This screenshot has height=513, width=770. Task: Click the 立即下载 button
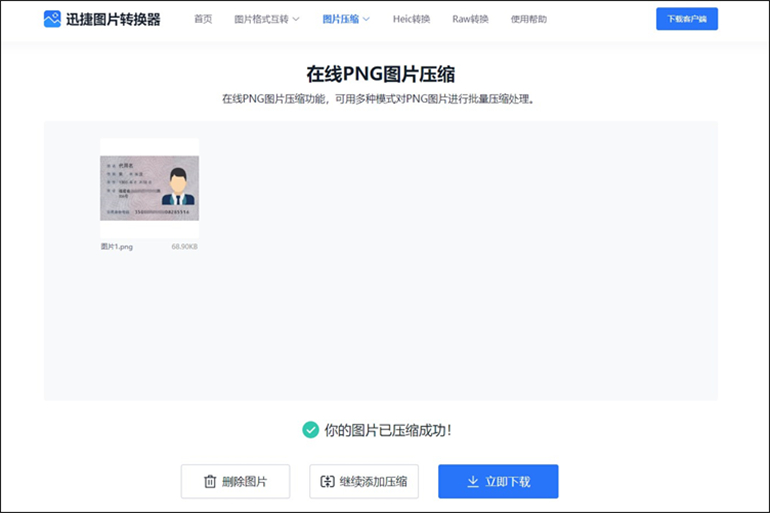click(498, 482)
